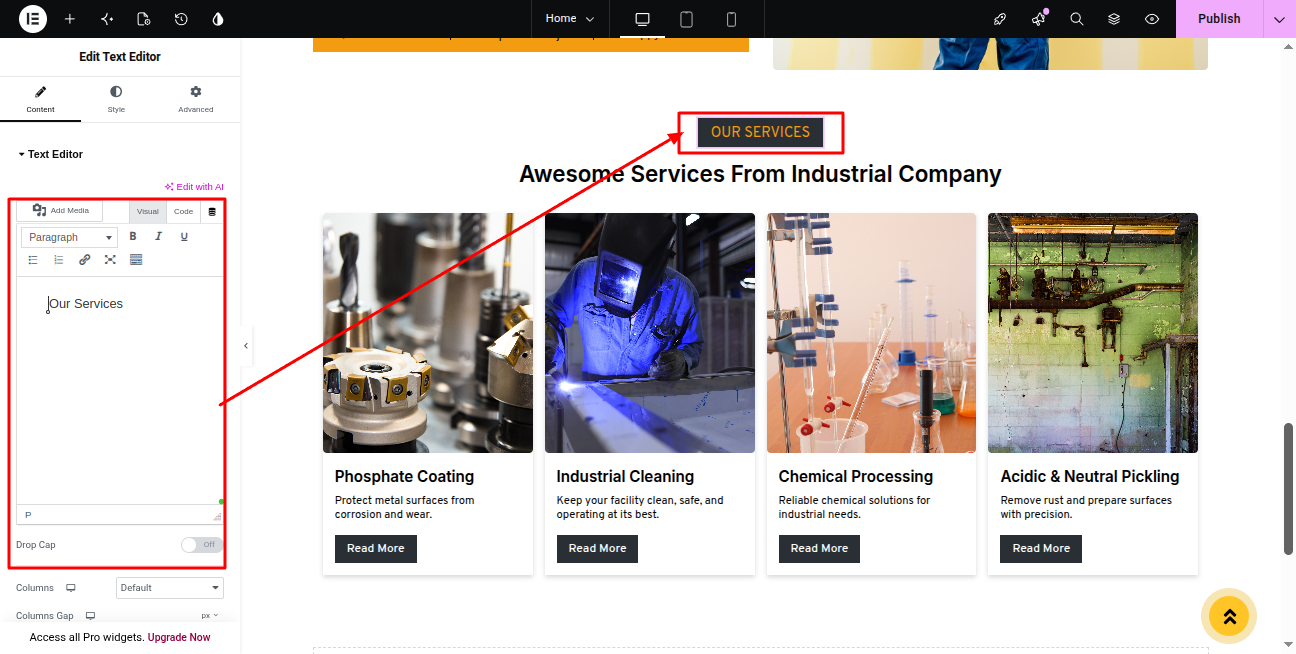Switch to mobile portrait device view
This screenshot has width=1296, height=654.
click(x=731, y=19)
